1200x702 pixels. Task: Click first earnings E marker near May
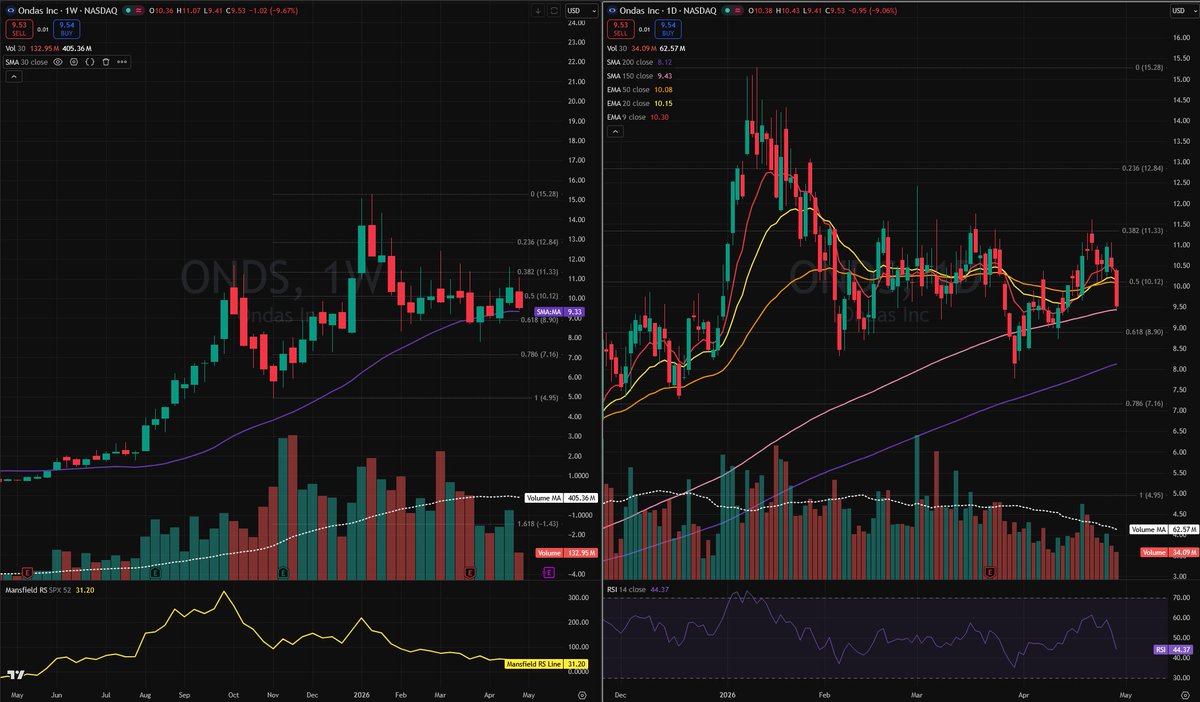tap(27, 572)
